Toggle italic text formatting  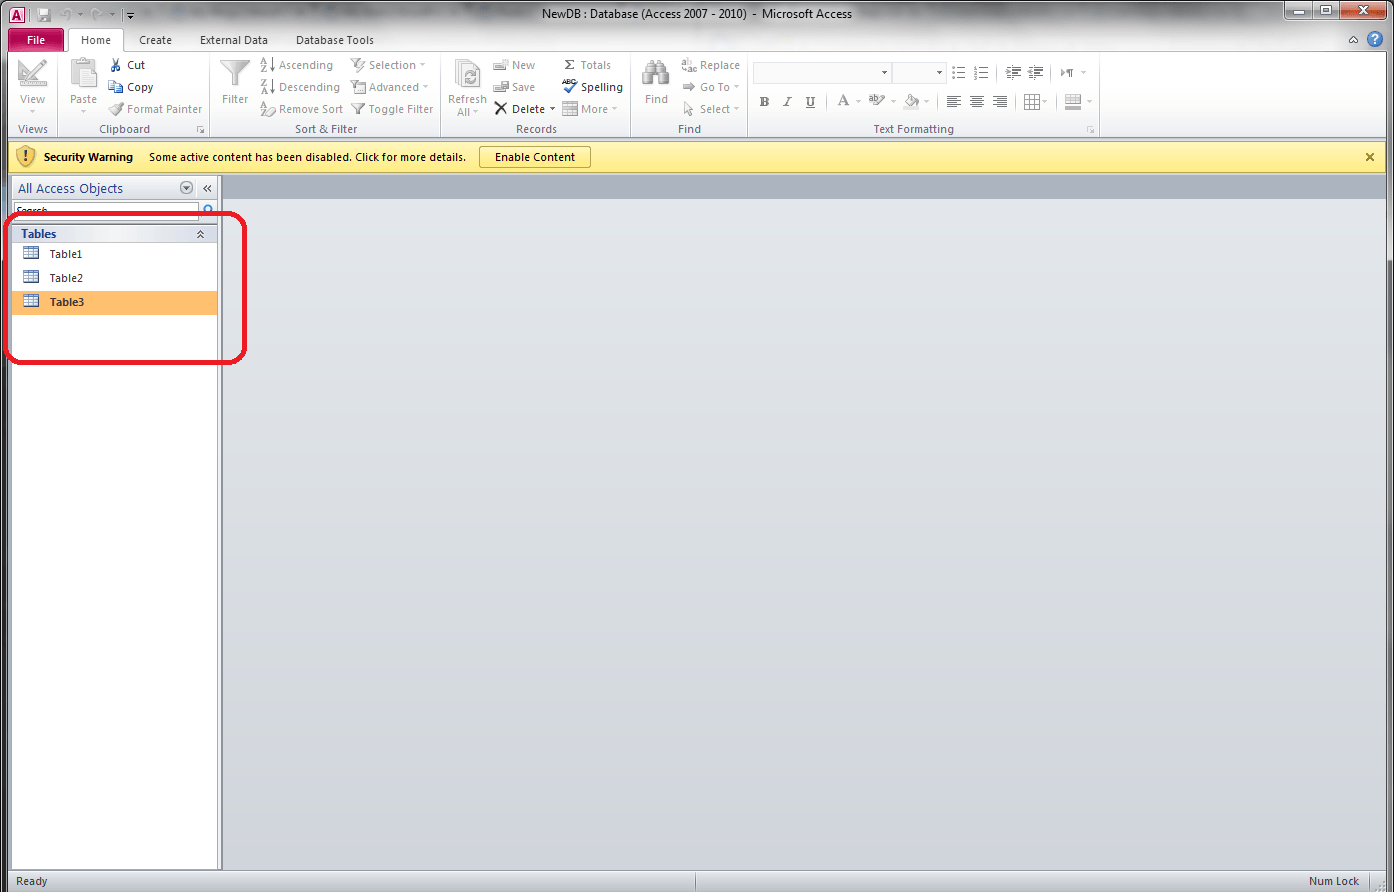787,101
